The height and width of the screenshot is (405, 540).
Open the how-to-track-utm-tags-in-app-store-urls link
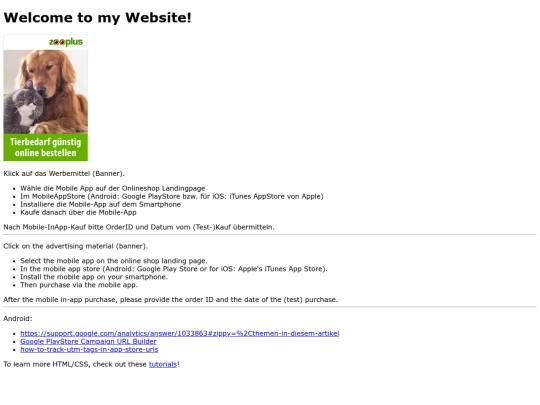(89, 350)
